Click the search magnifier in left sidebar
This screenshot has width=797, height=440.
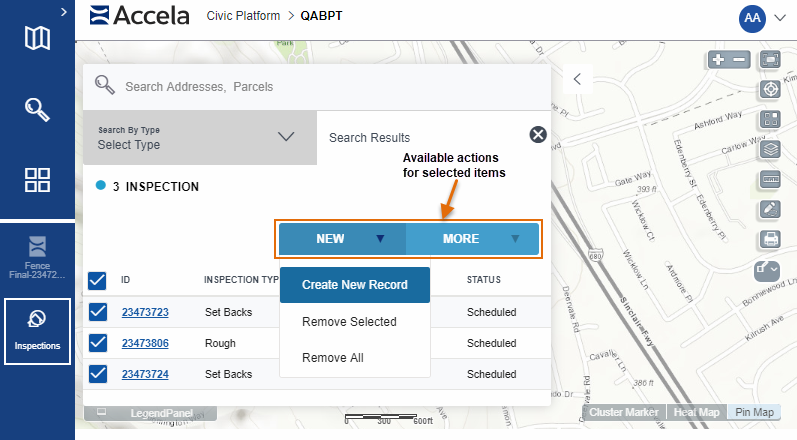(x=37, y=109)
